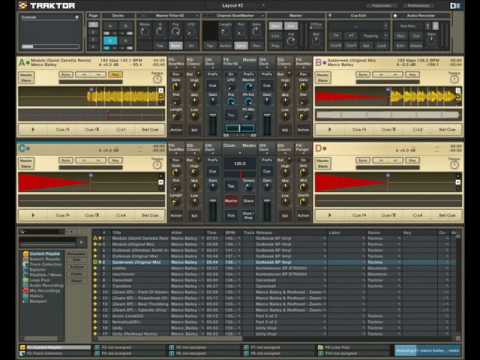Image resolution: width=480 pixels, height=360 pixels.
Task: Toggle the highlighted Key button on deck A
Action: tap(115, 75)
